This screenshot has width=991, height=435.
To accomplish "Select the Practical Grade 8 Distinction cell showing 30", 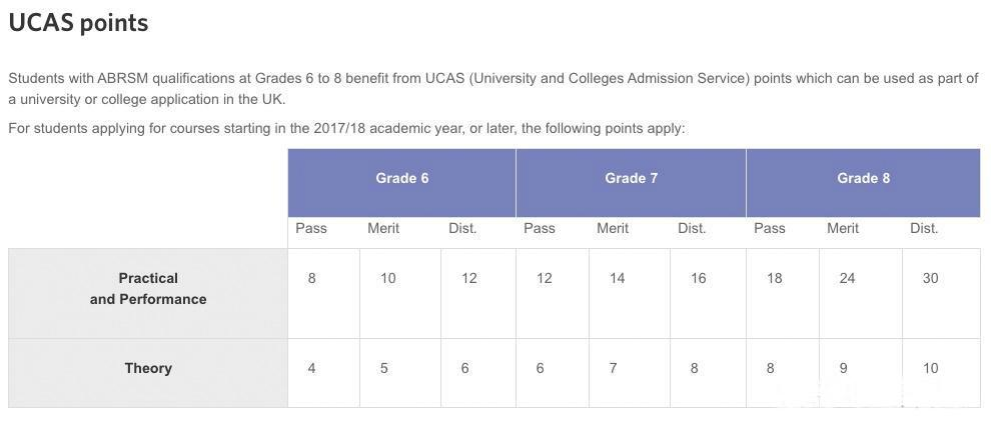I will pyautogui.click(x=930, y=278).
